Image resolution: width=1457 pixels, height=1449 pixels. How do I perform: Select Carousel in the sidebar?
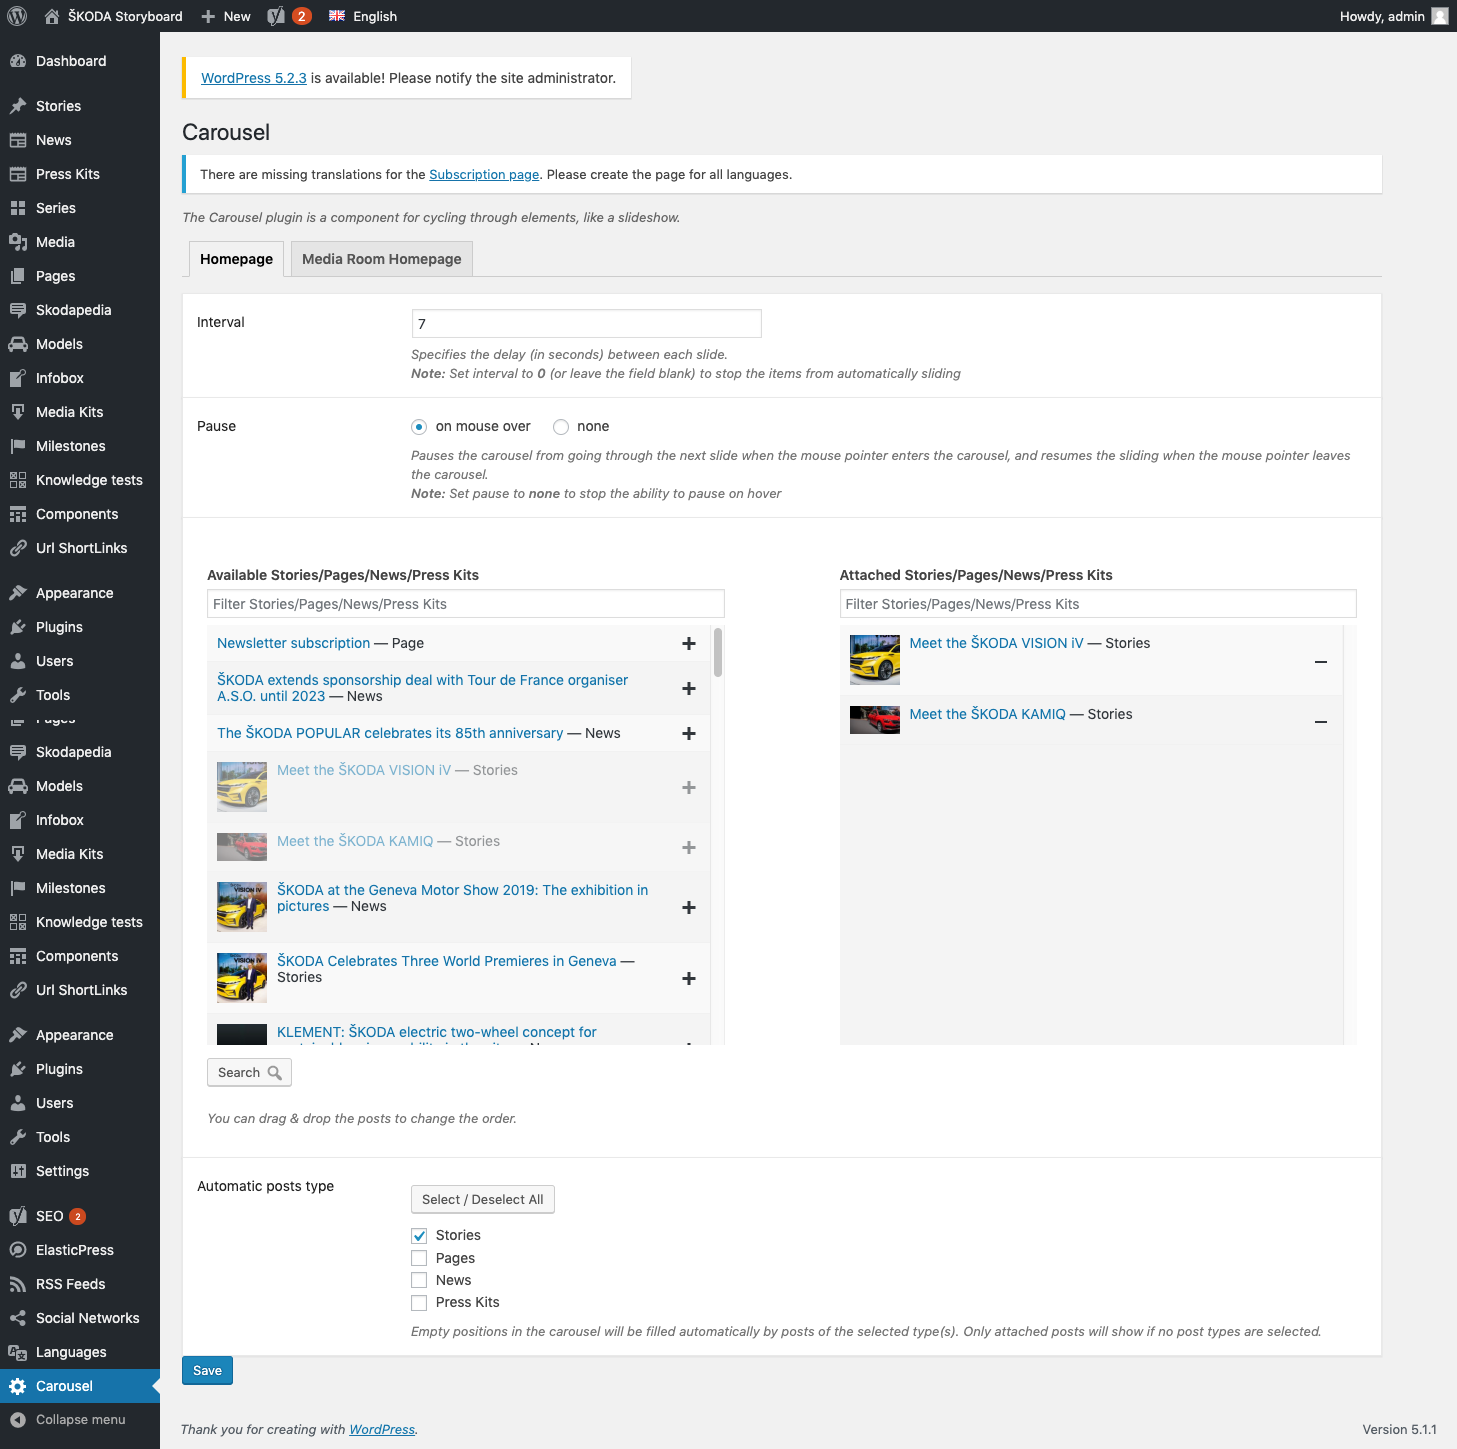pyautogui.click(x=80, y=1386)
